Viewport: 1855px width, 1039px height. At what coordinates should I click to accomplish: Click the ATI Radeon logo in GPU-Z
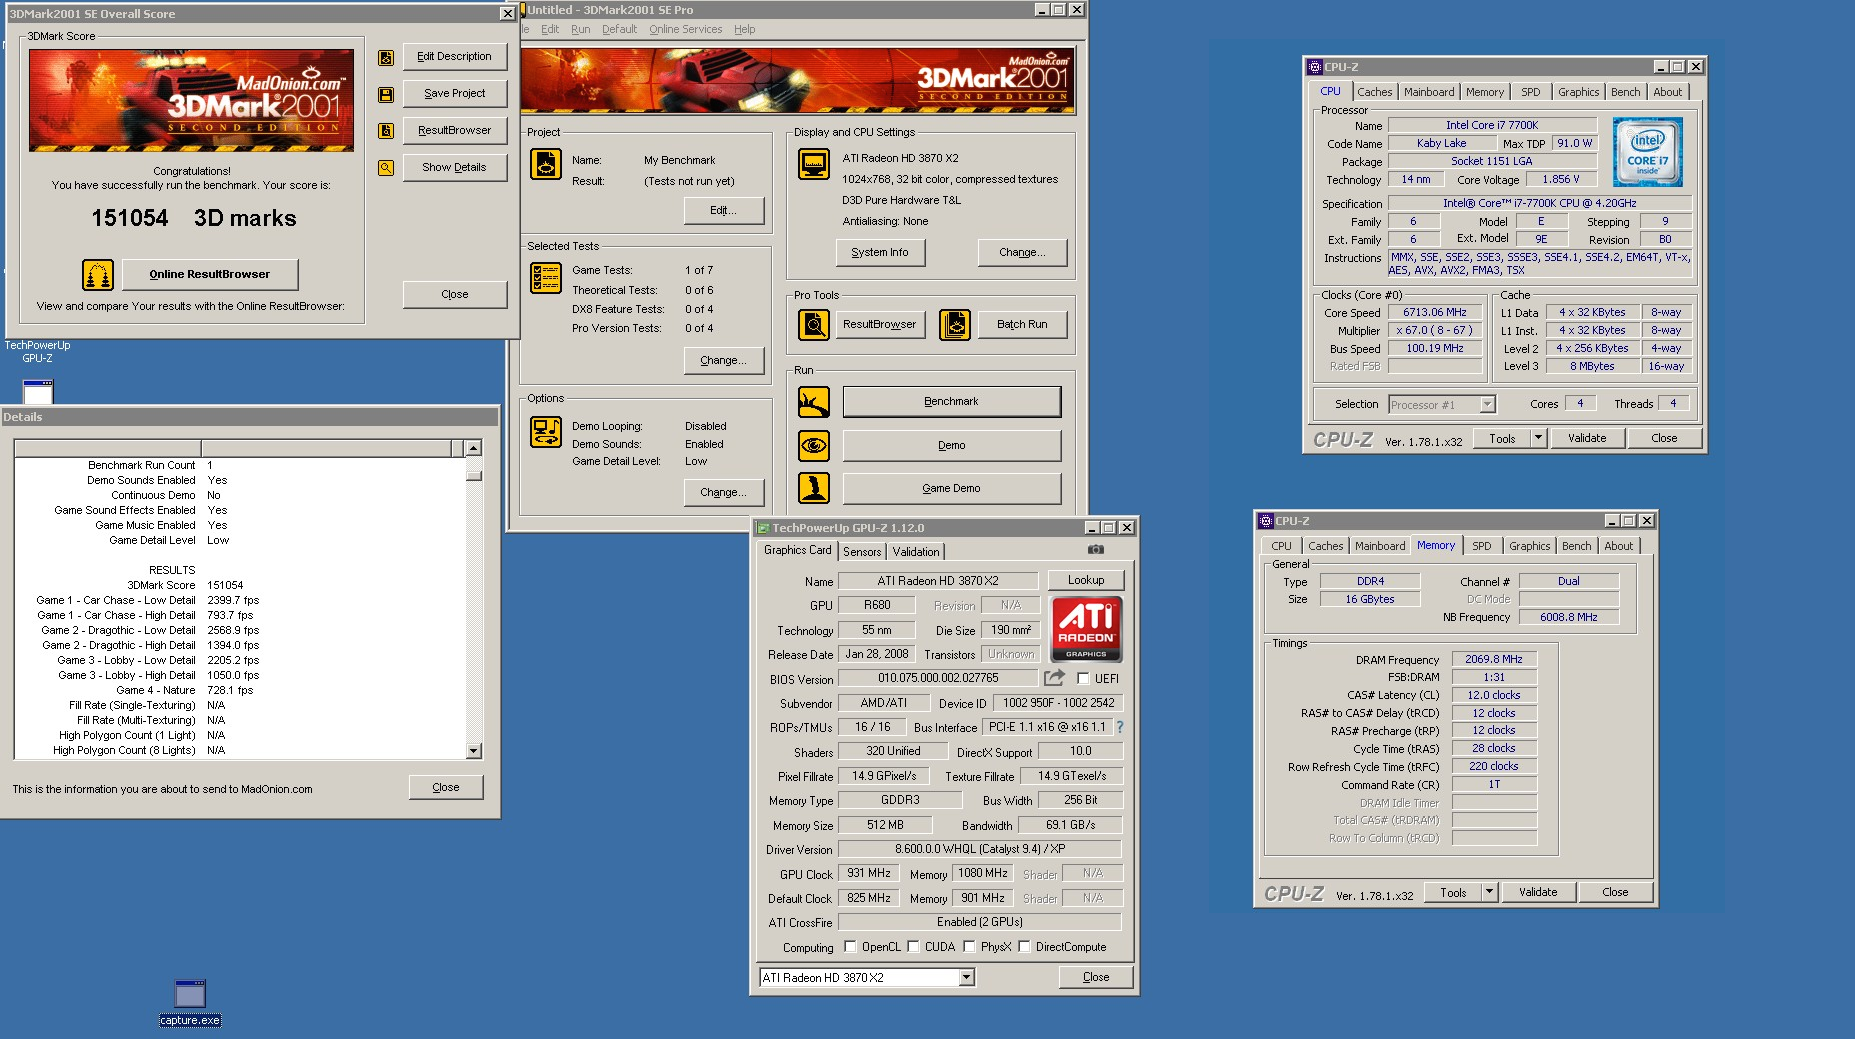tap(1086, 629)
